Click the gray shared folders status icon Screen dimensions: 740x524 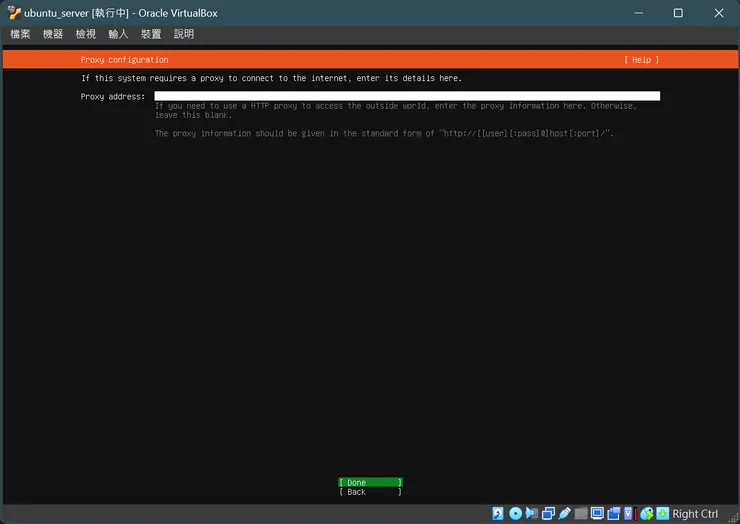pos(581,513)
